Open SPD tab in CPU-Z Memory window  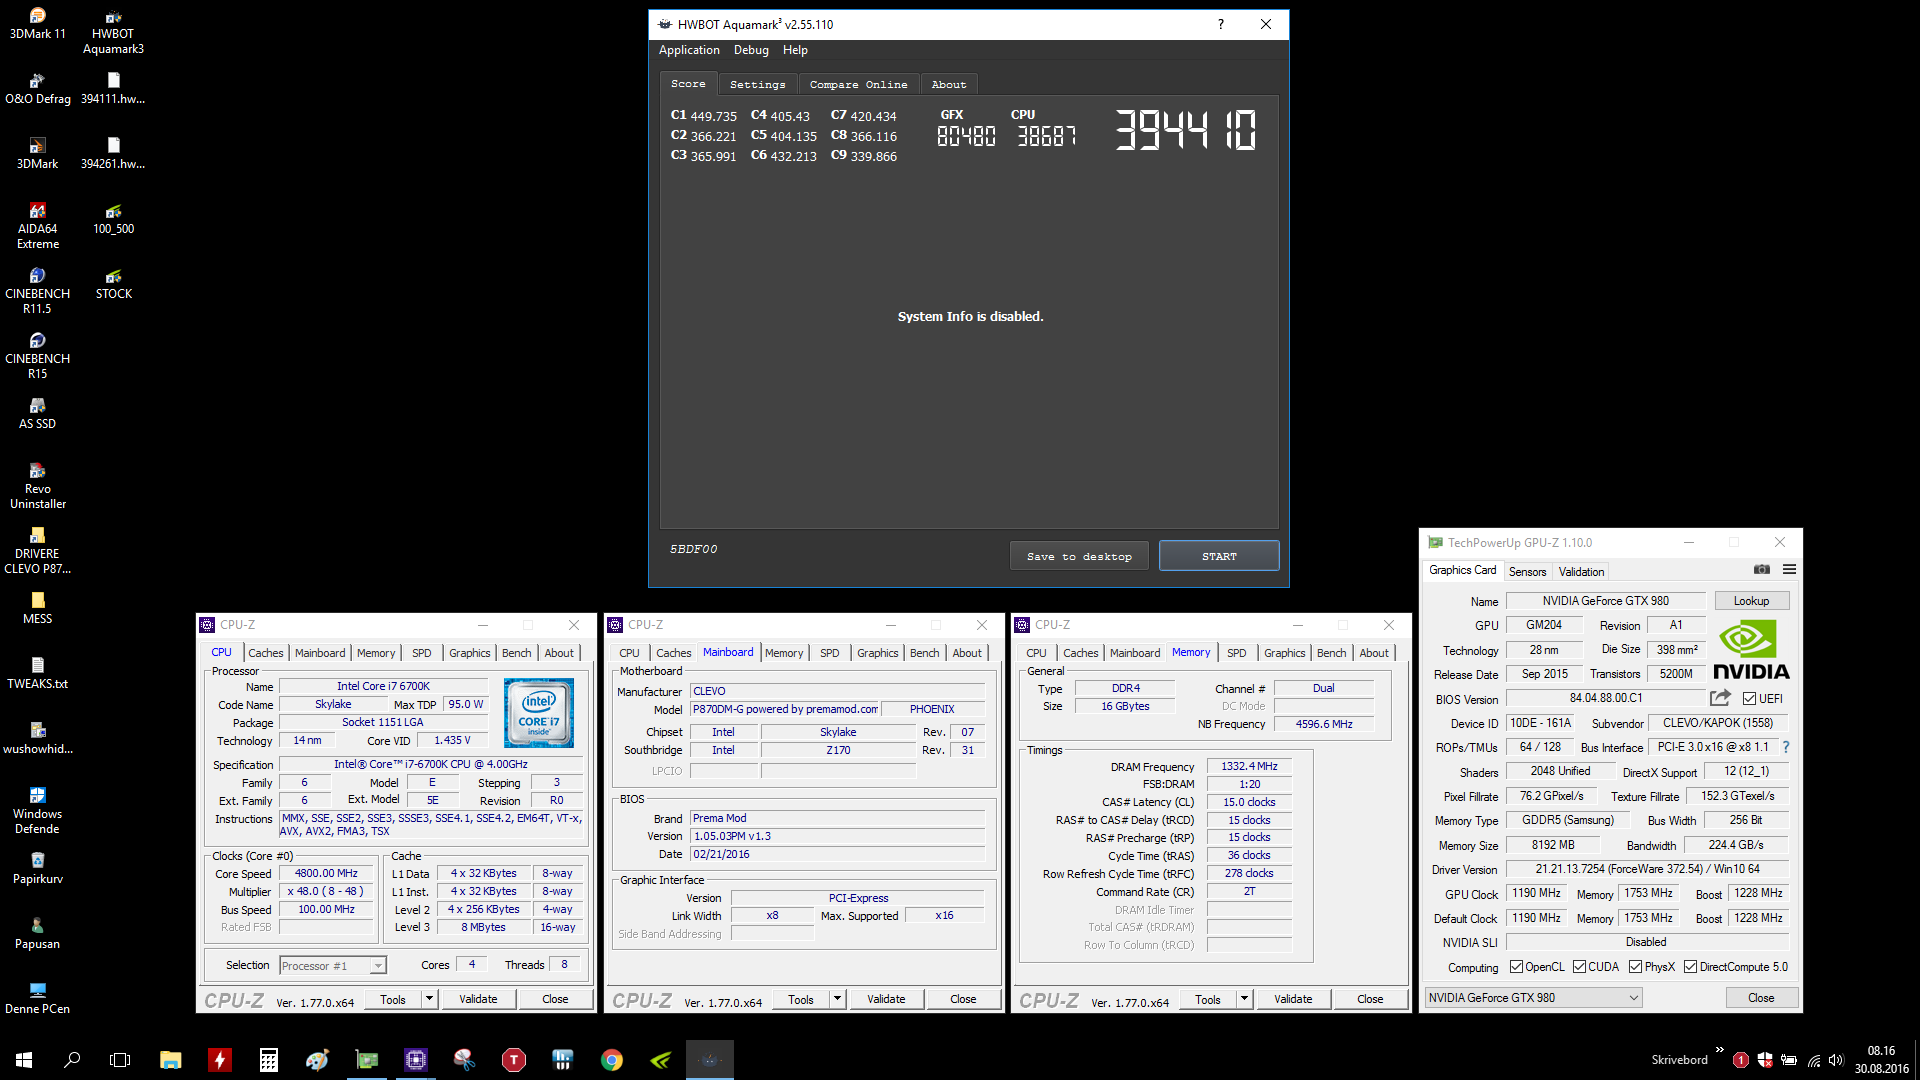(x=1237, y=653)
